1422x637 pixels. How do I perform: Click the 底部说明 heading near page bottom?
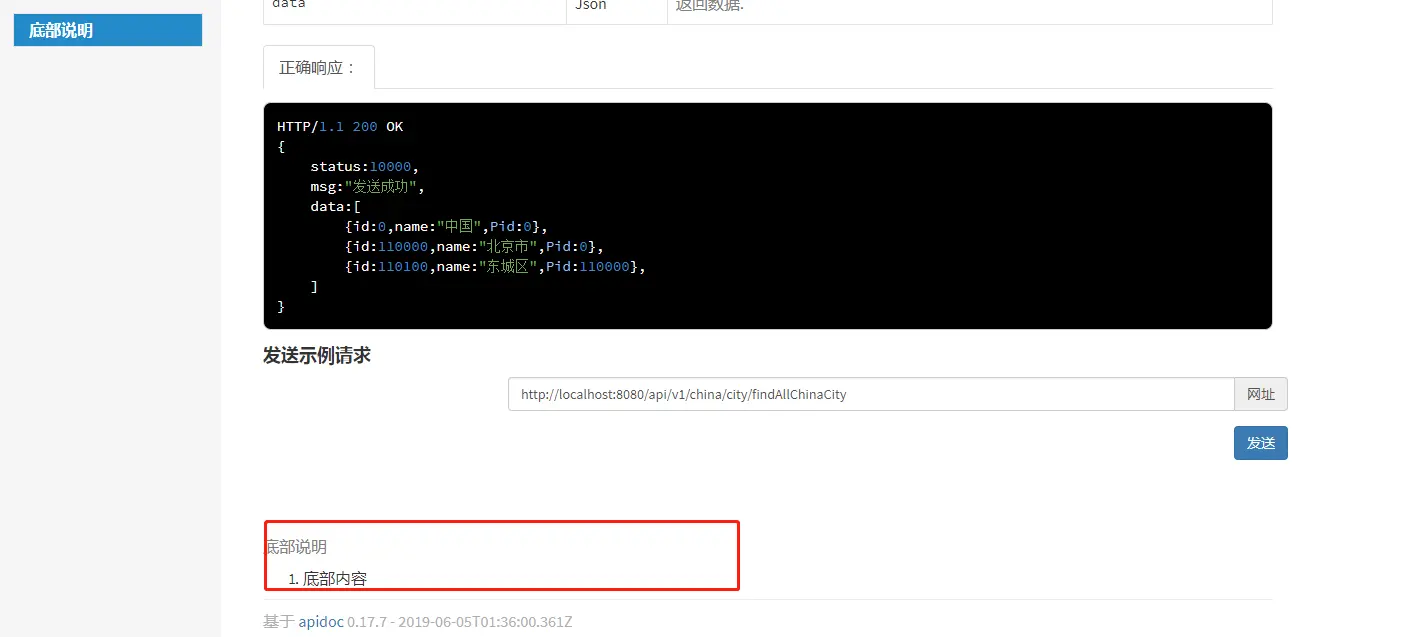point(295,547)
